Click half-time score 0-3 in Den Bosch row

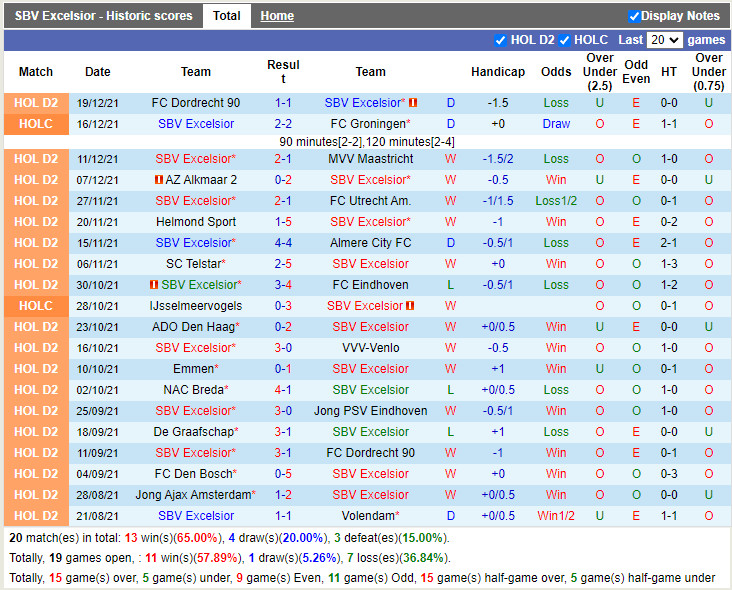pyautogui.click(x=669, y=474)
